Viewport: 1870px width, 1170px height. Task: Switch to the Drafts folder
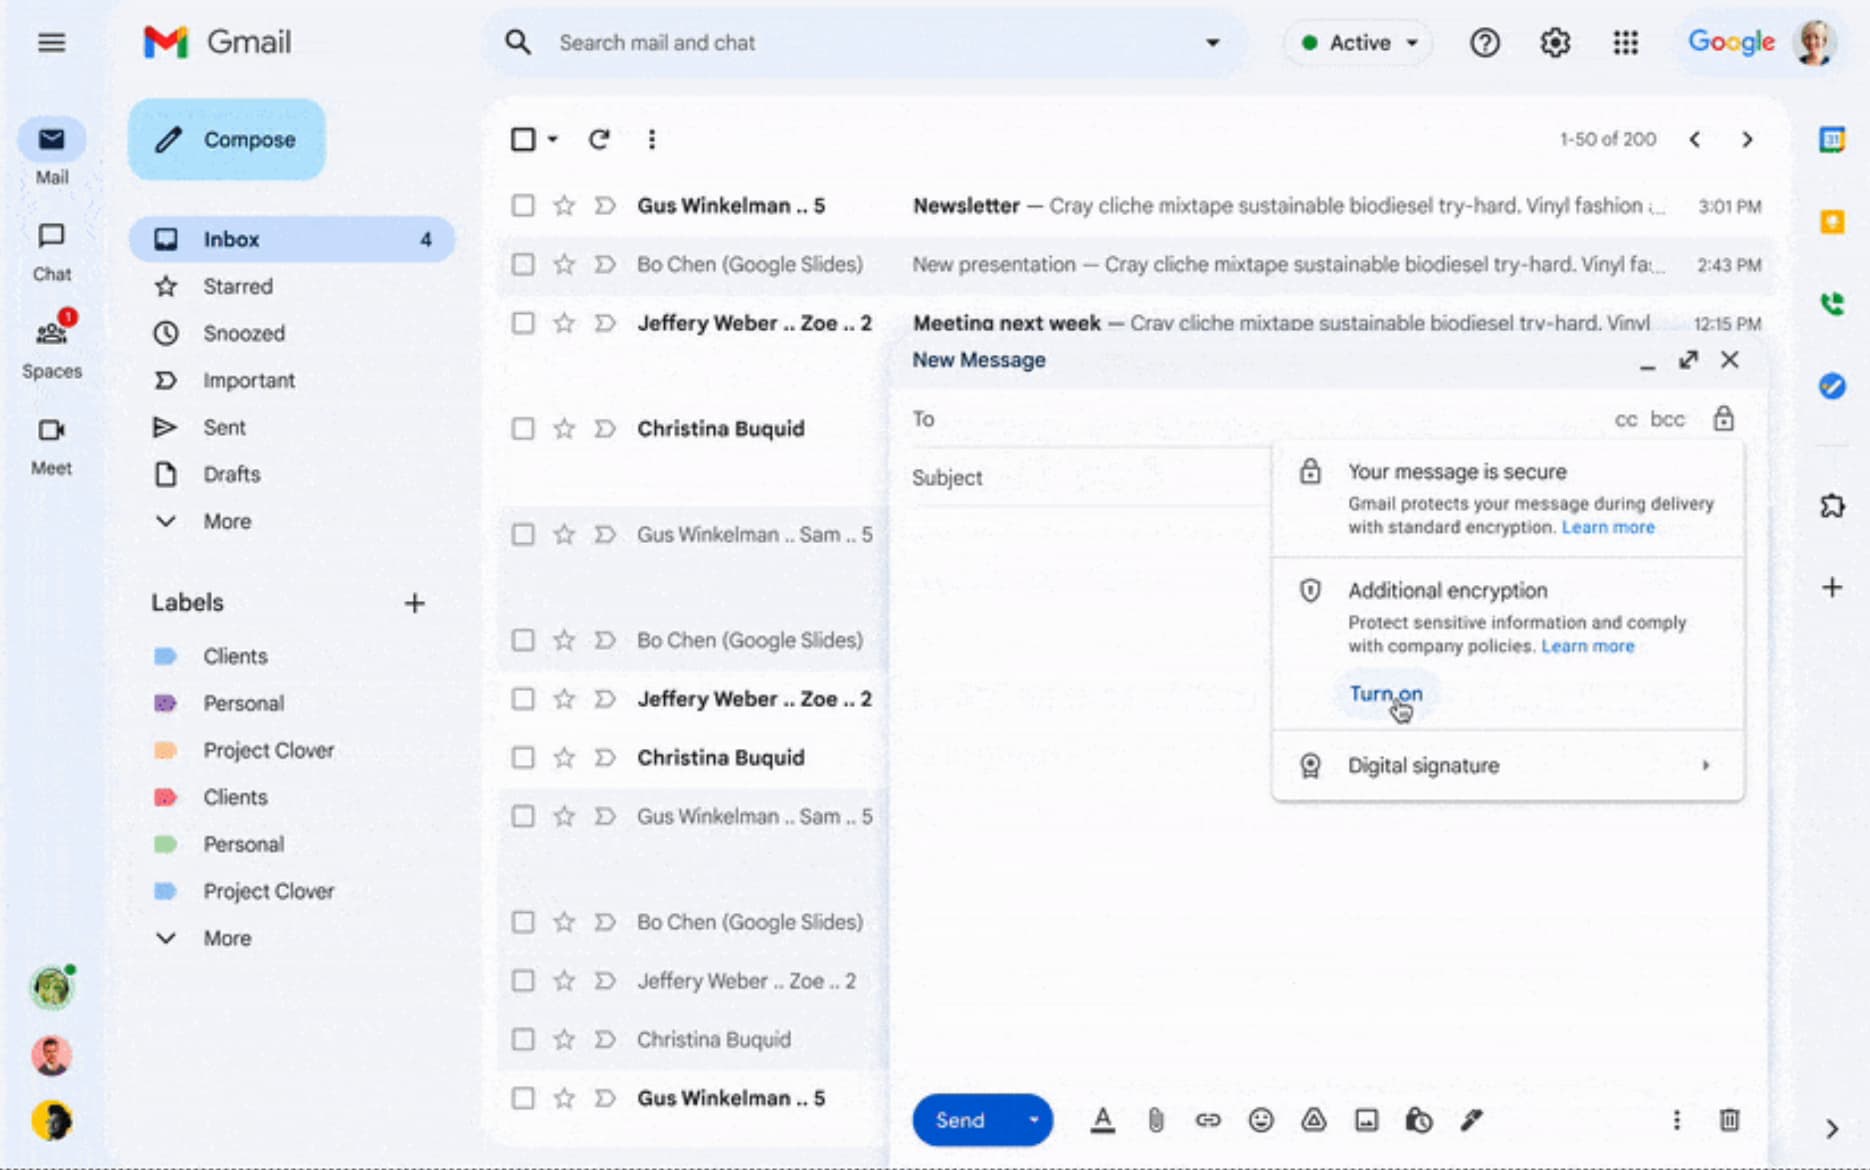point(231,474)
